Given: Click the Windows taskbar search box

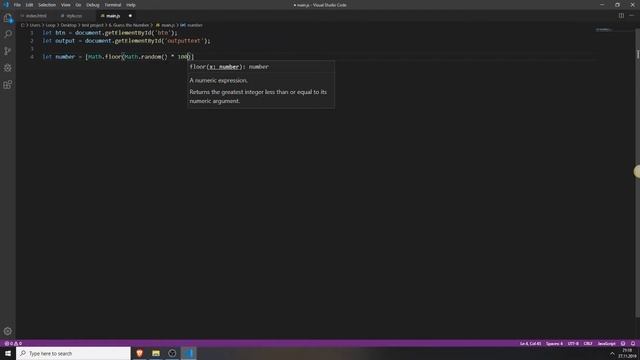Looking at the screenshot, I should pos(73,353).
